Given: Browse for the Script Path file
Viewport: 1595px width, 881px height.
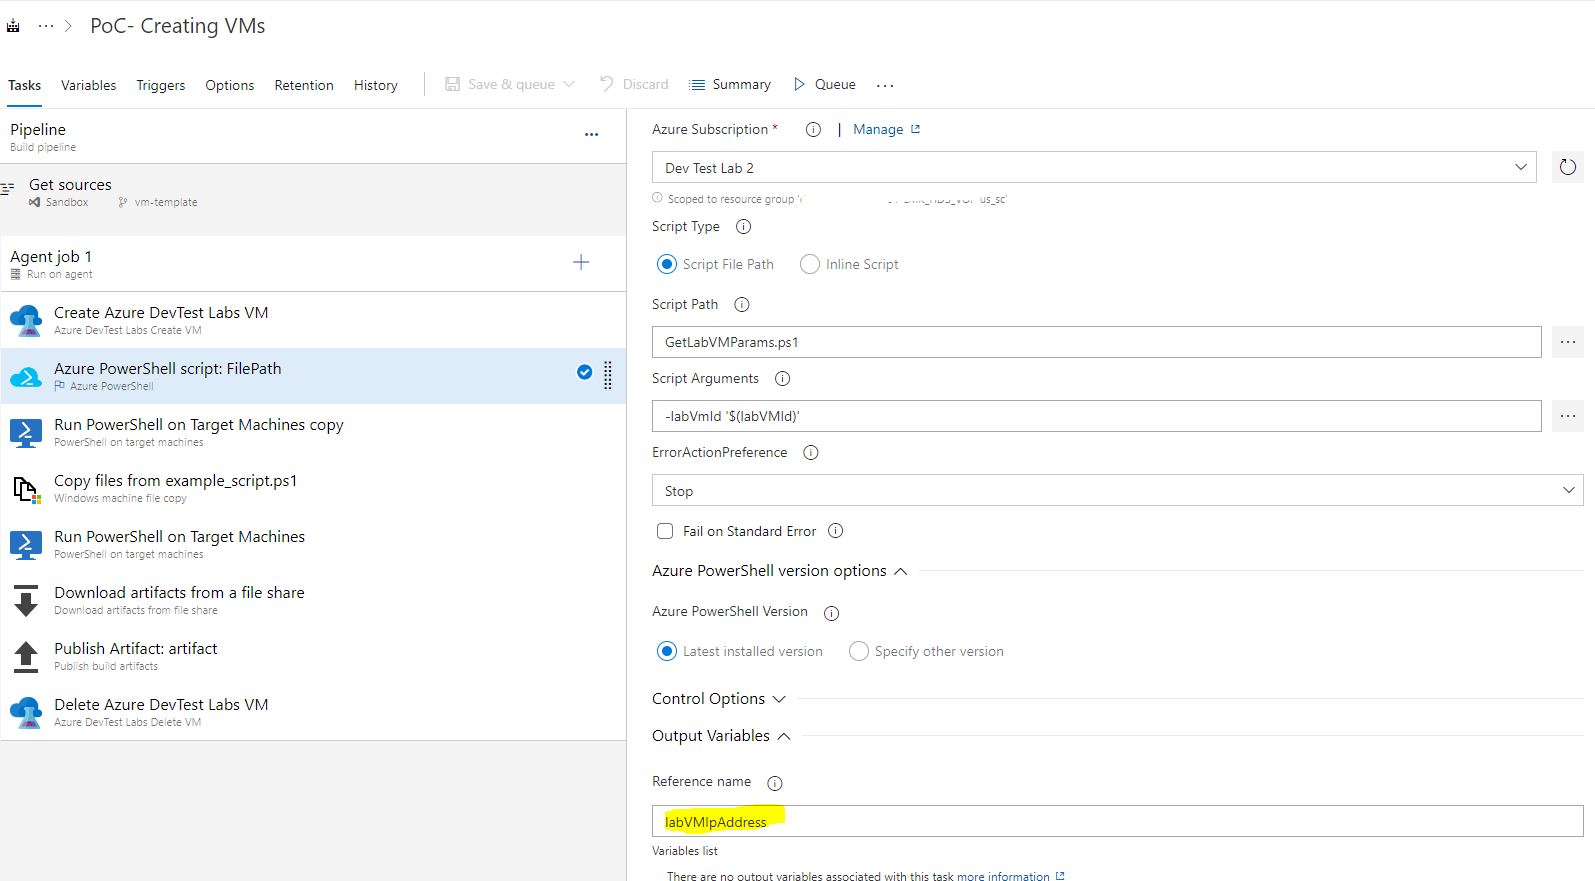Looking at the screenshot, I should 1567,342.
